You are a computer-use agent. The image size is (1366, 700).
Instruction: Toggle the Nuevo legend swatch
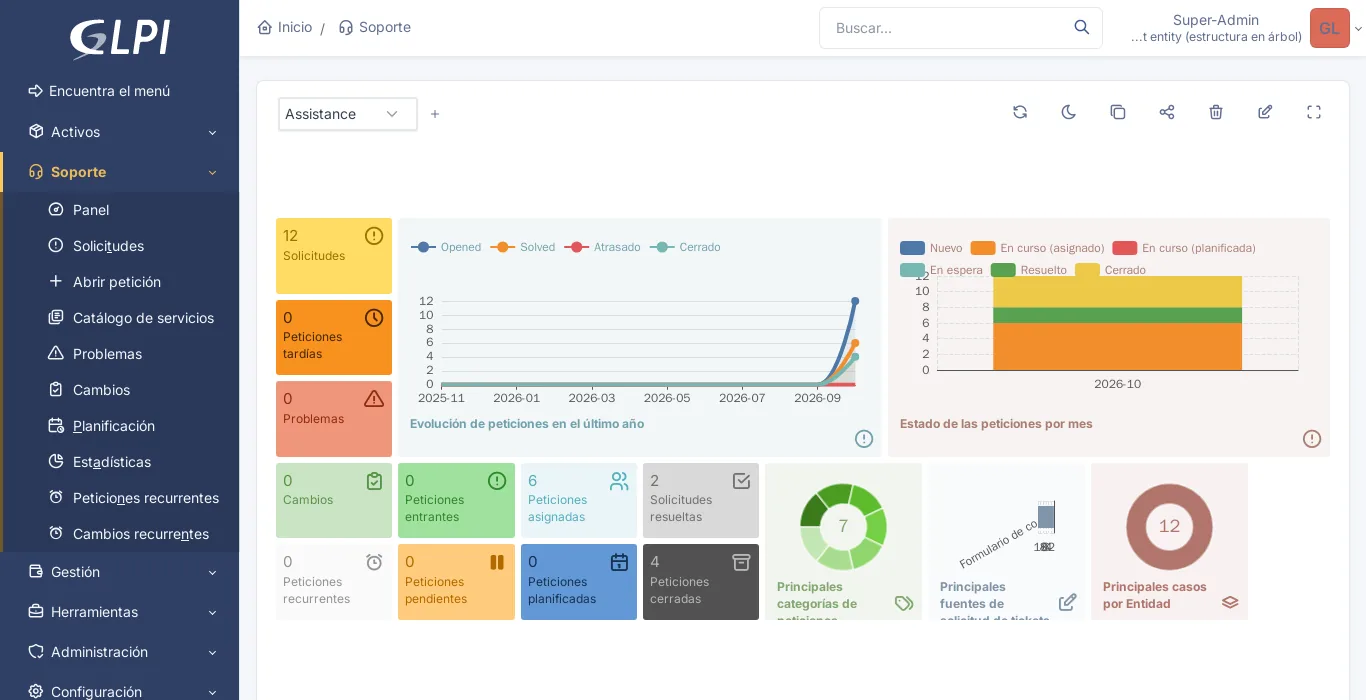912,248
